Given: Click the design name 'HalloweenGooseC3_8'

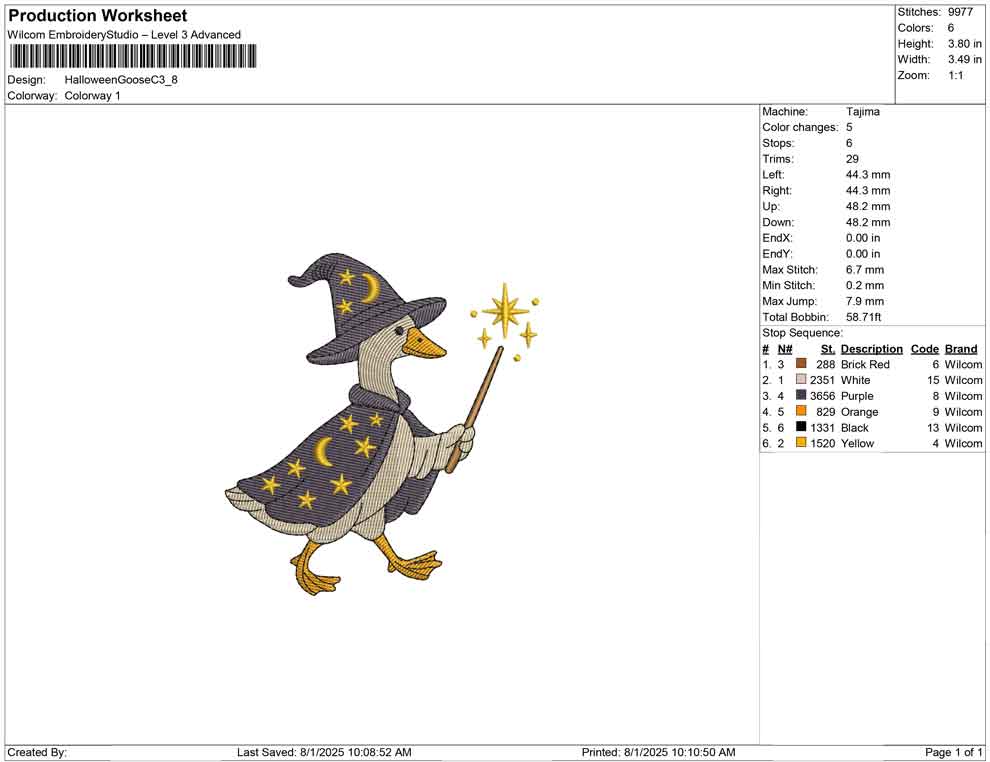Looking at the screenshot, I should [121, 80].
